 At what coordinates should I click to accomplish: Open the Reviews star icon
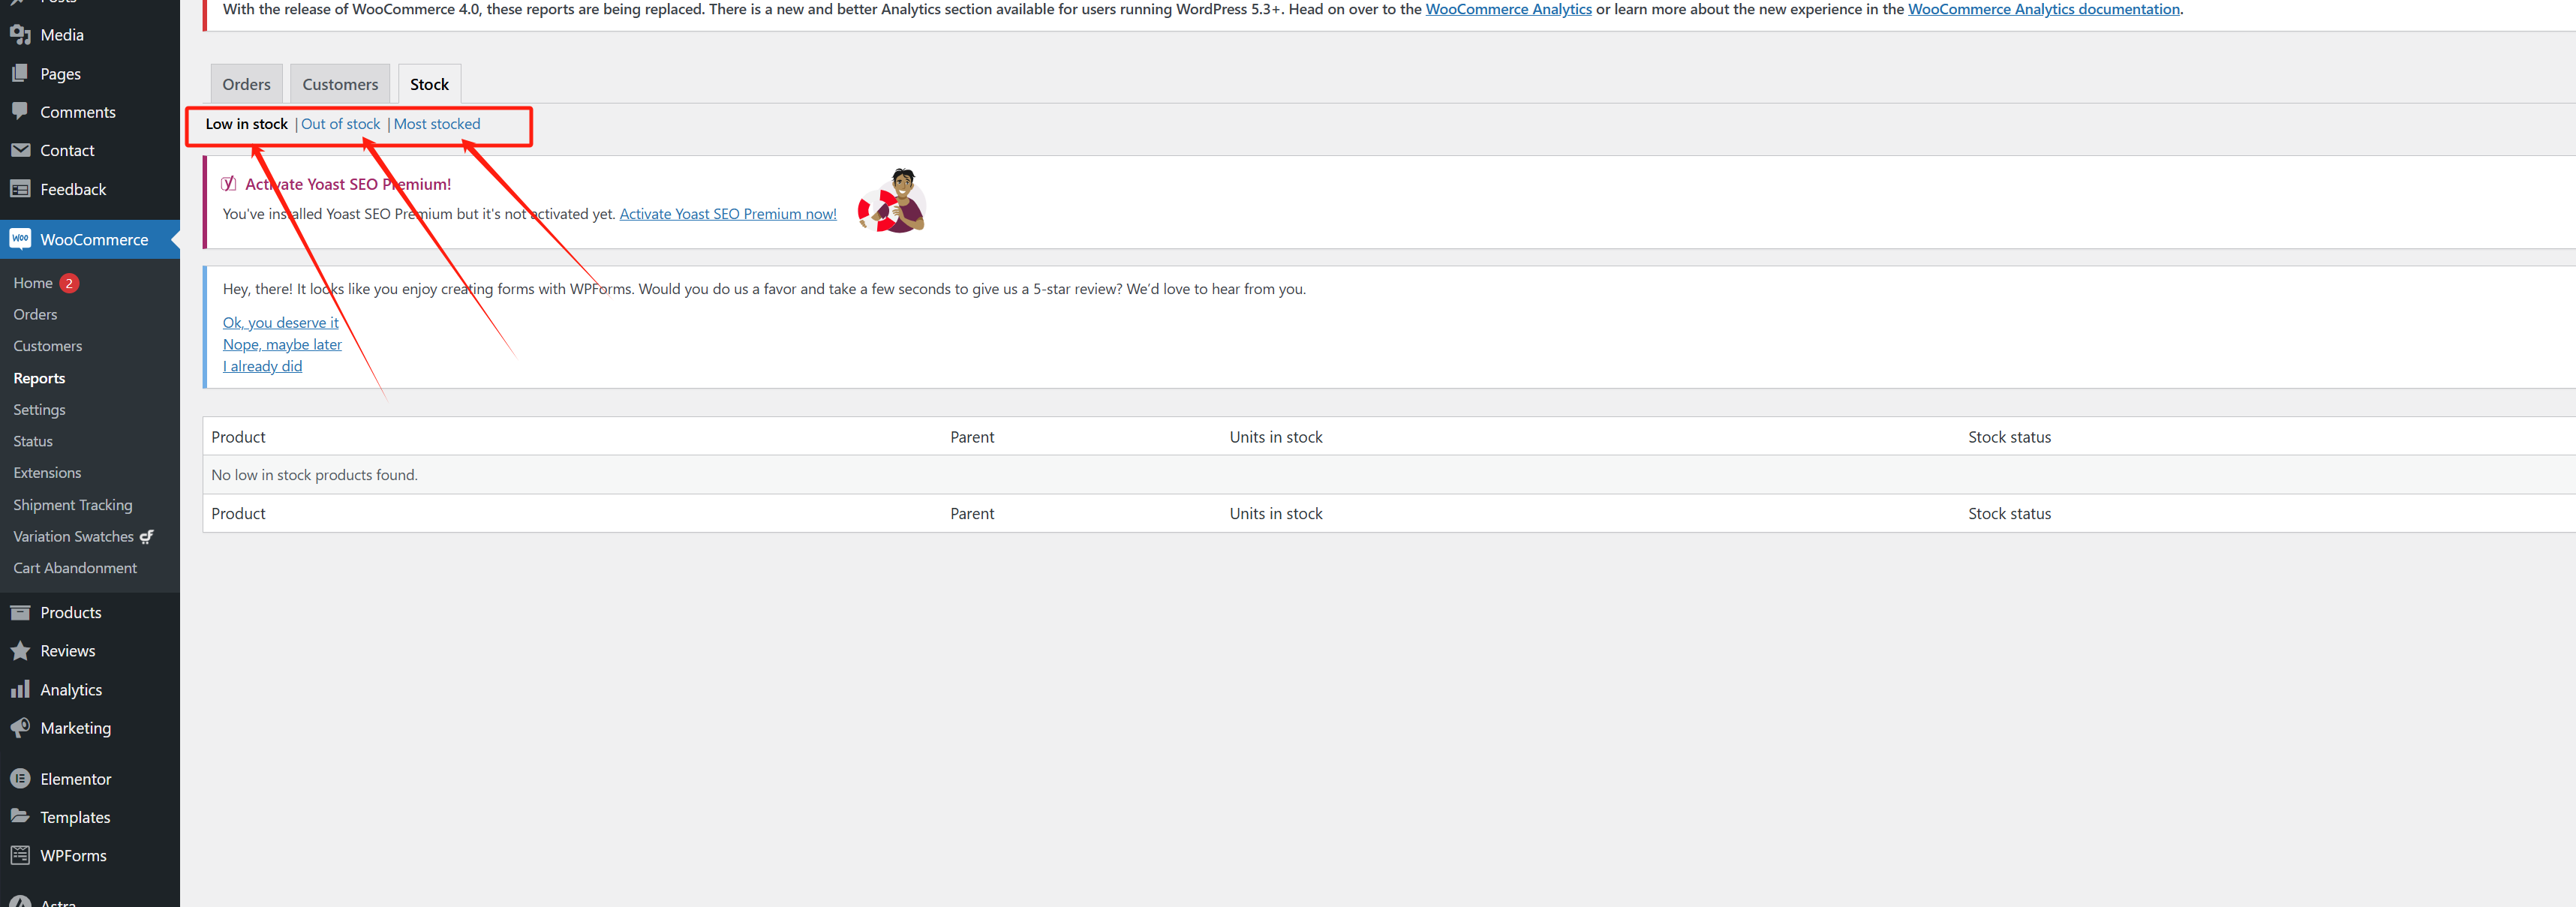pos(21,650)
